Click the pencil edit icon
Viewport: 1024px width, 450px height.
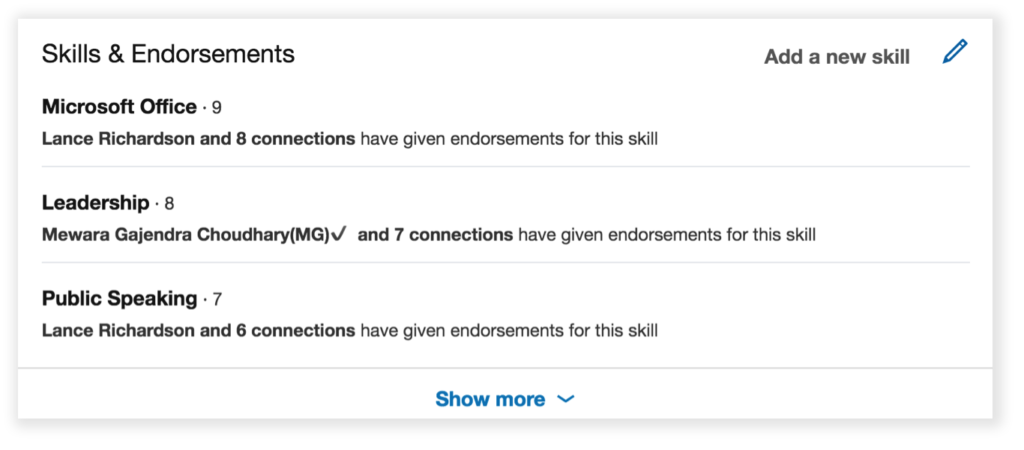point(955,52)
